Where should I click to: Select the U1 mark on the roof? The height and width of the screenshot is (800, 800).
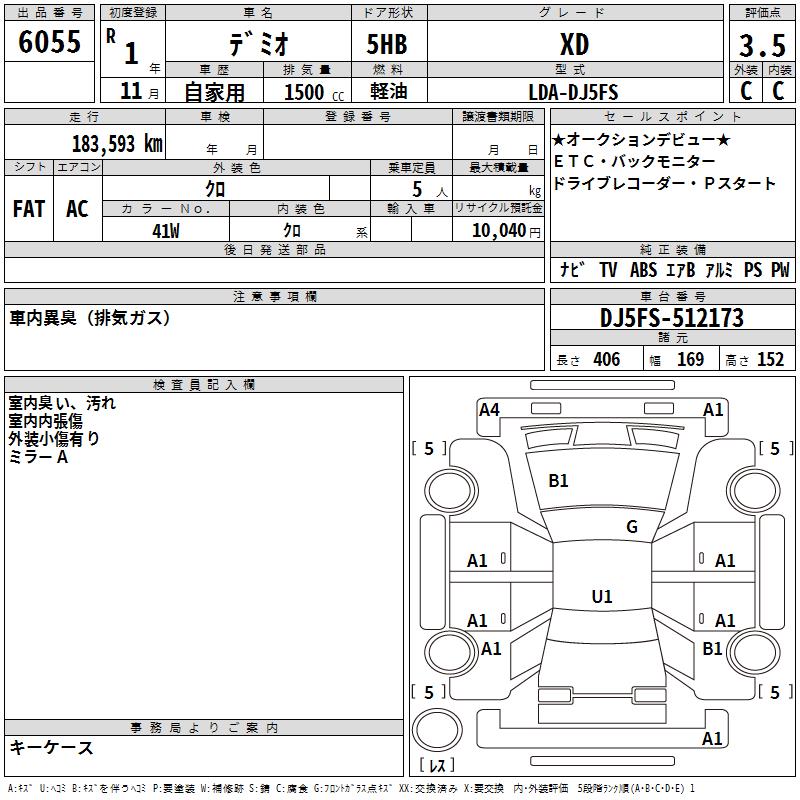(x=602, y=596)
